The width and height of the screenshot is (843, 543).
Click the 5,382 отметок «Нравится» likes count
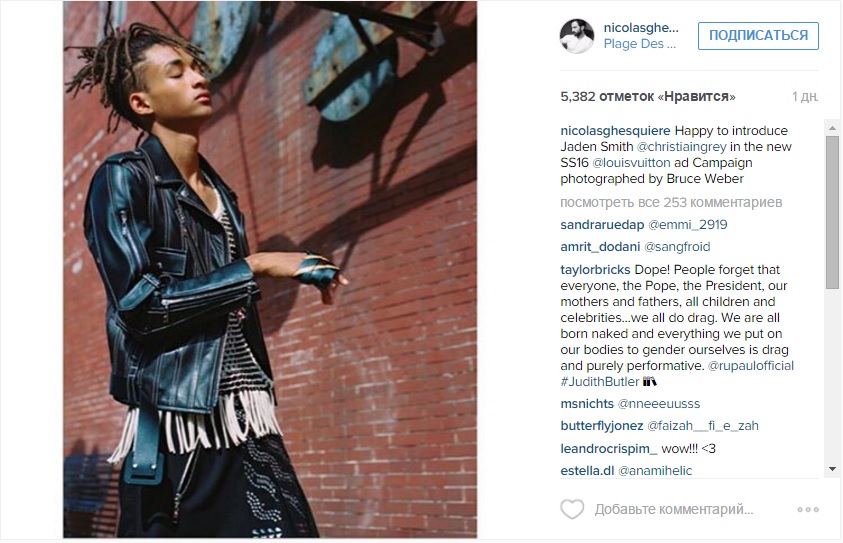pyautogui.click(x=648, y=97)
